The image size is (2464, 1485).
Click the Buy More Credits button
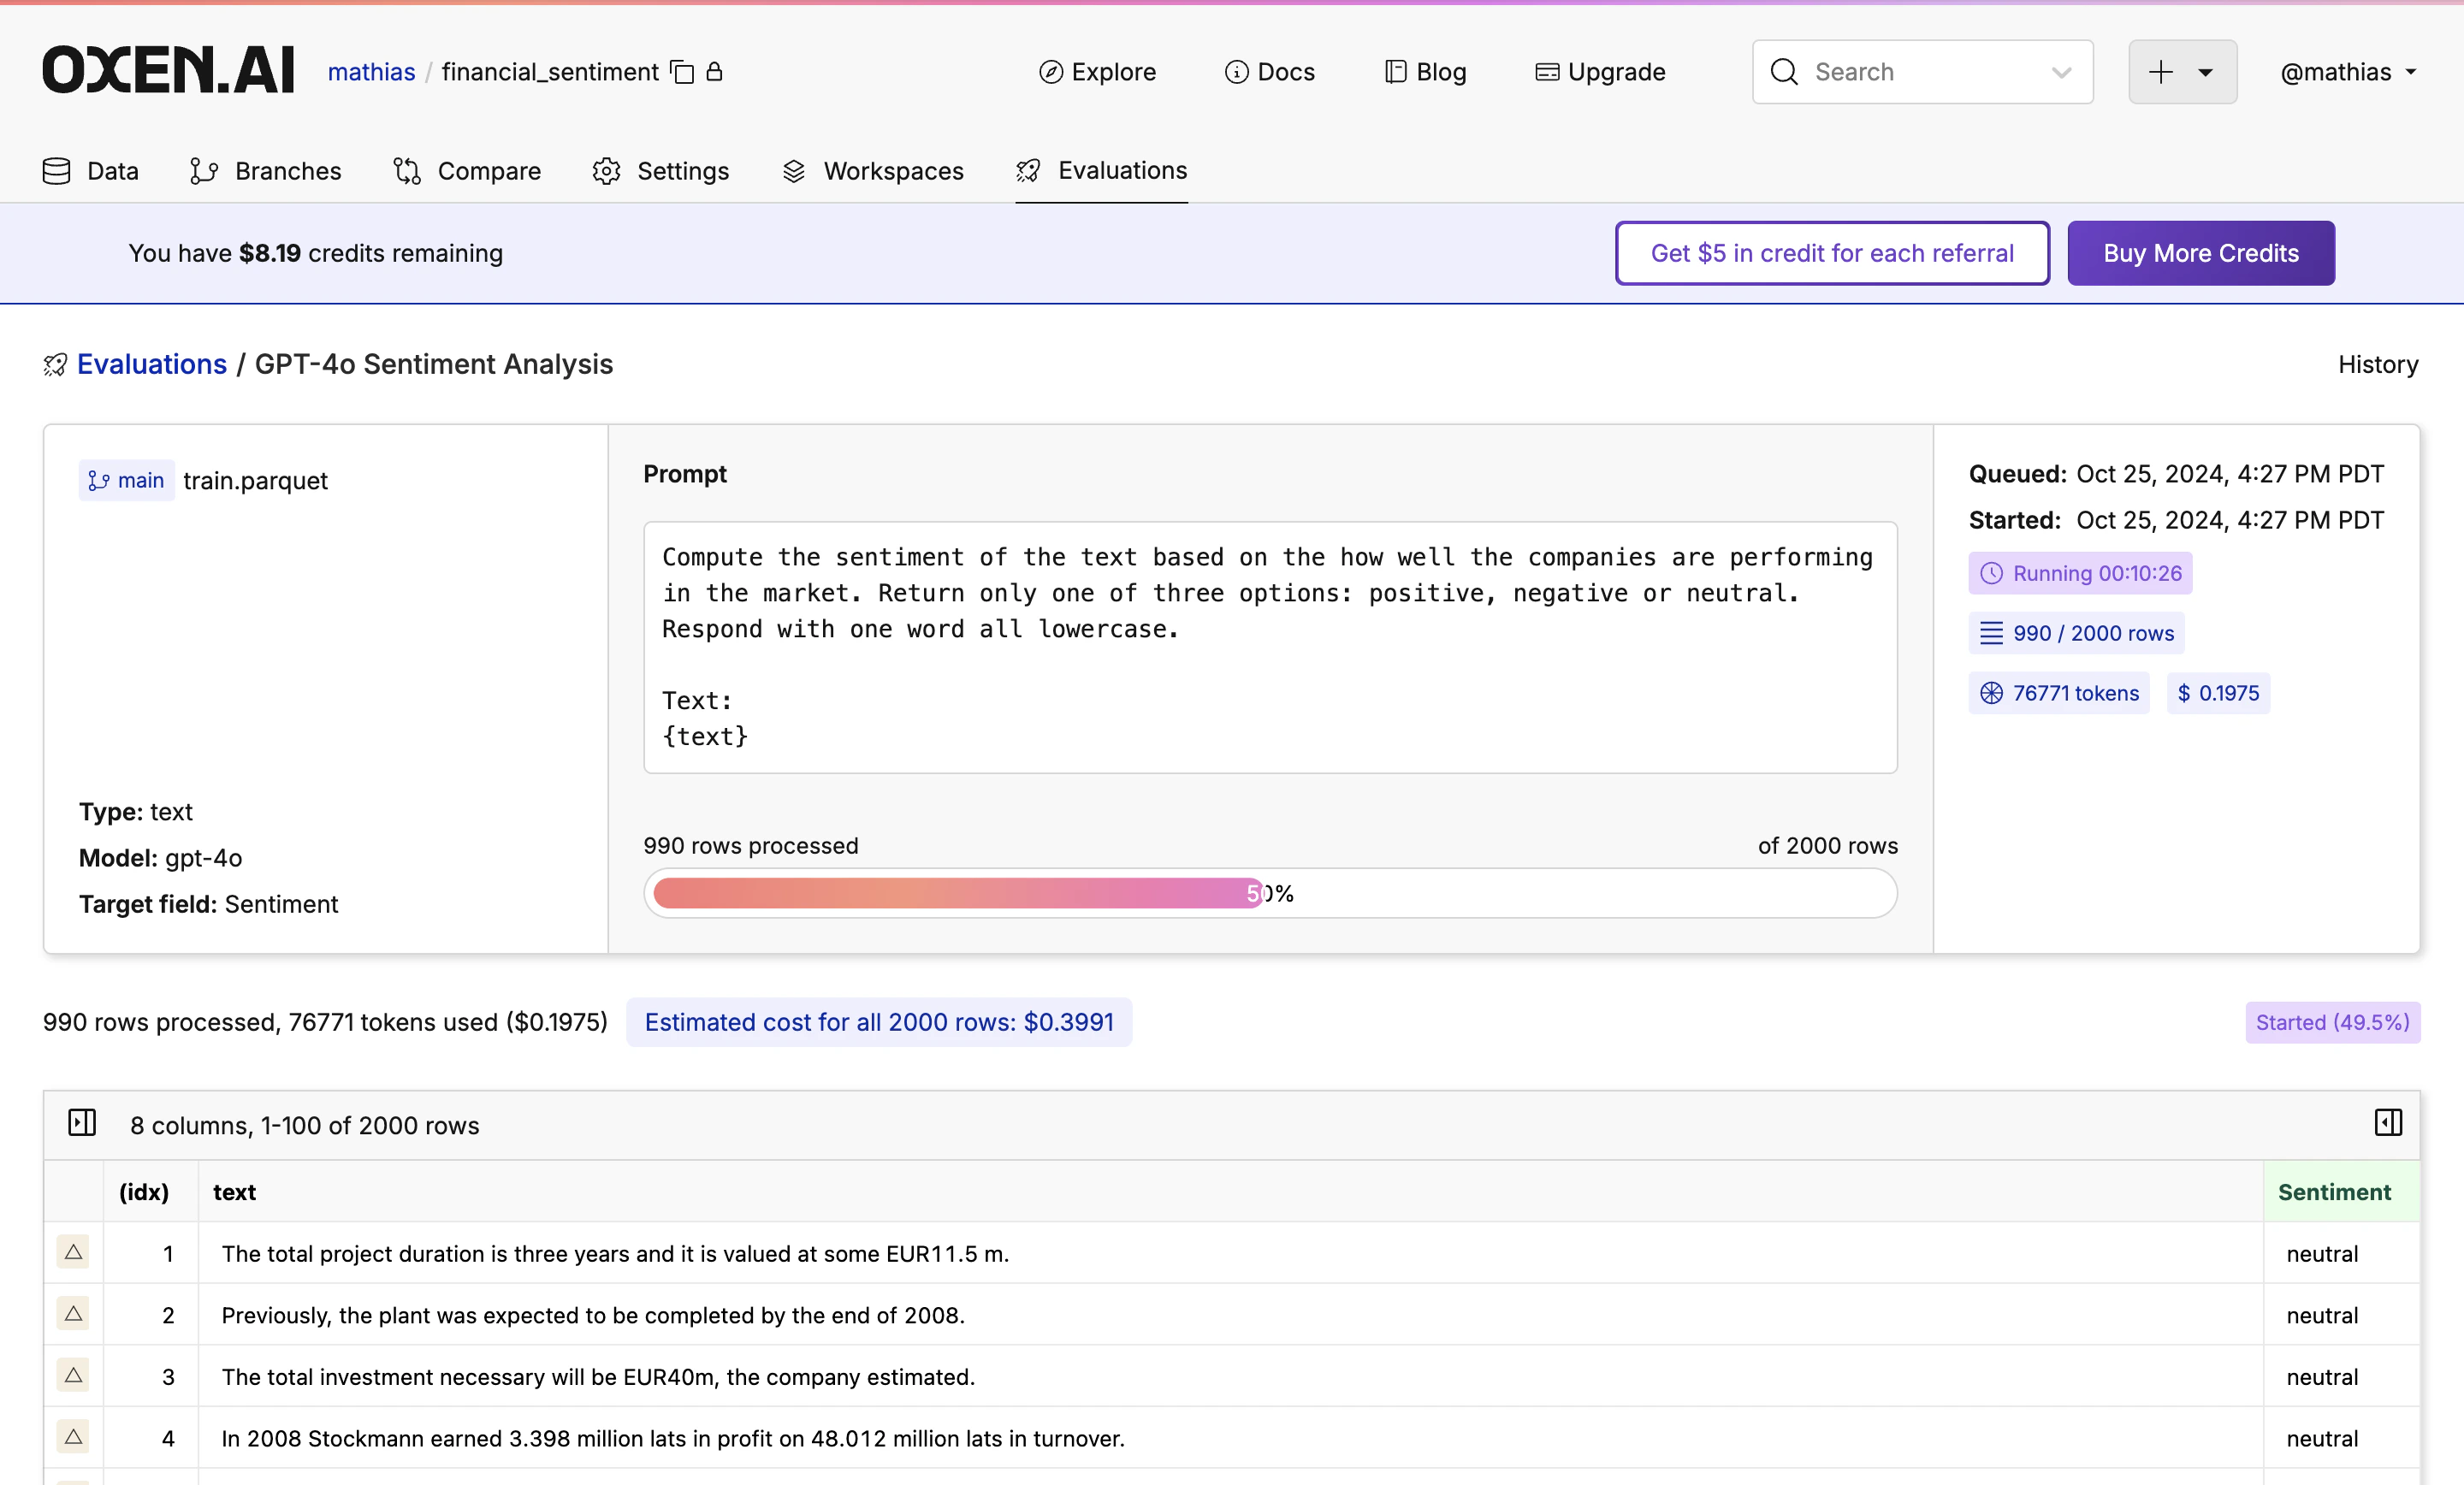pyautogui.click(x=2200, y=253)
